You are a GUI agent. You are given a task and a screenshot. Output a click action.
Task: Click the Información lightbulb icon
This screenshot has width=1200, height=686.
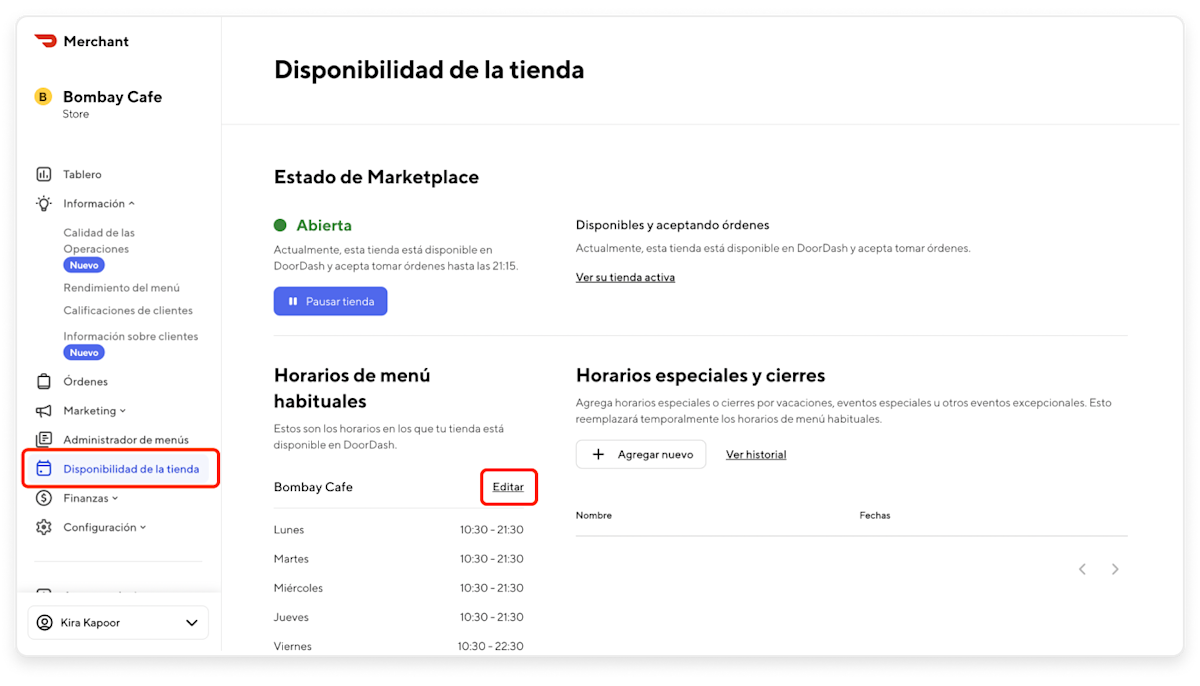tap(43, 203)
